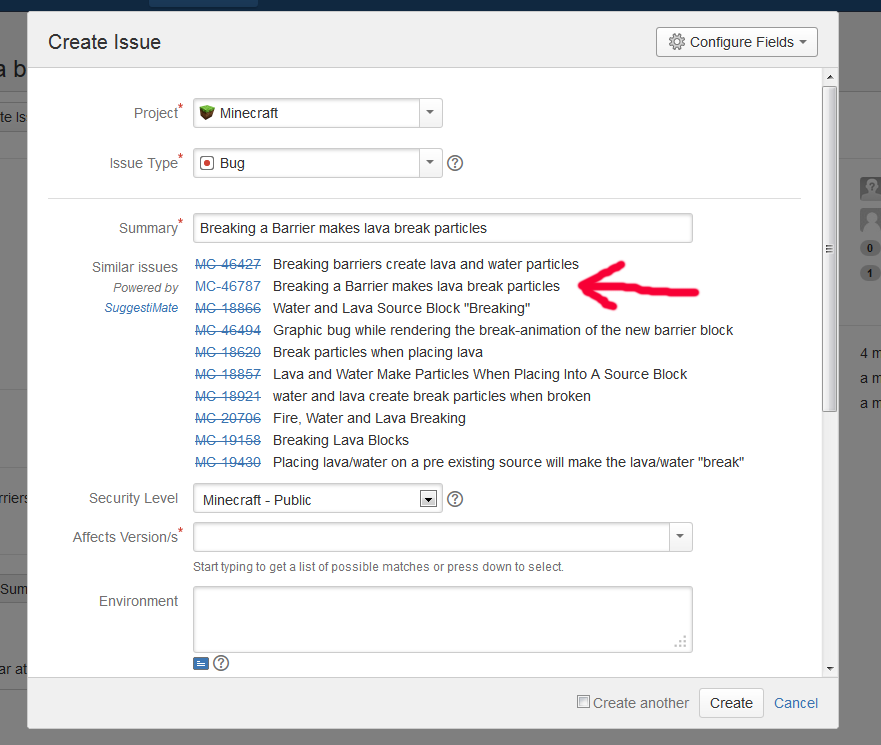Open similar issue MC-46787 link
The width and height of the screenshot is (881, 745).
pos(227,286)
